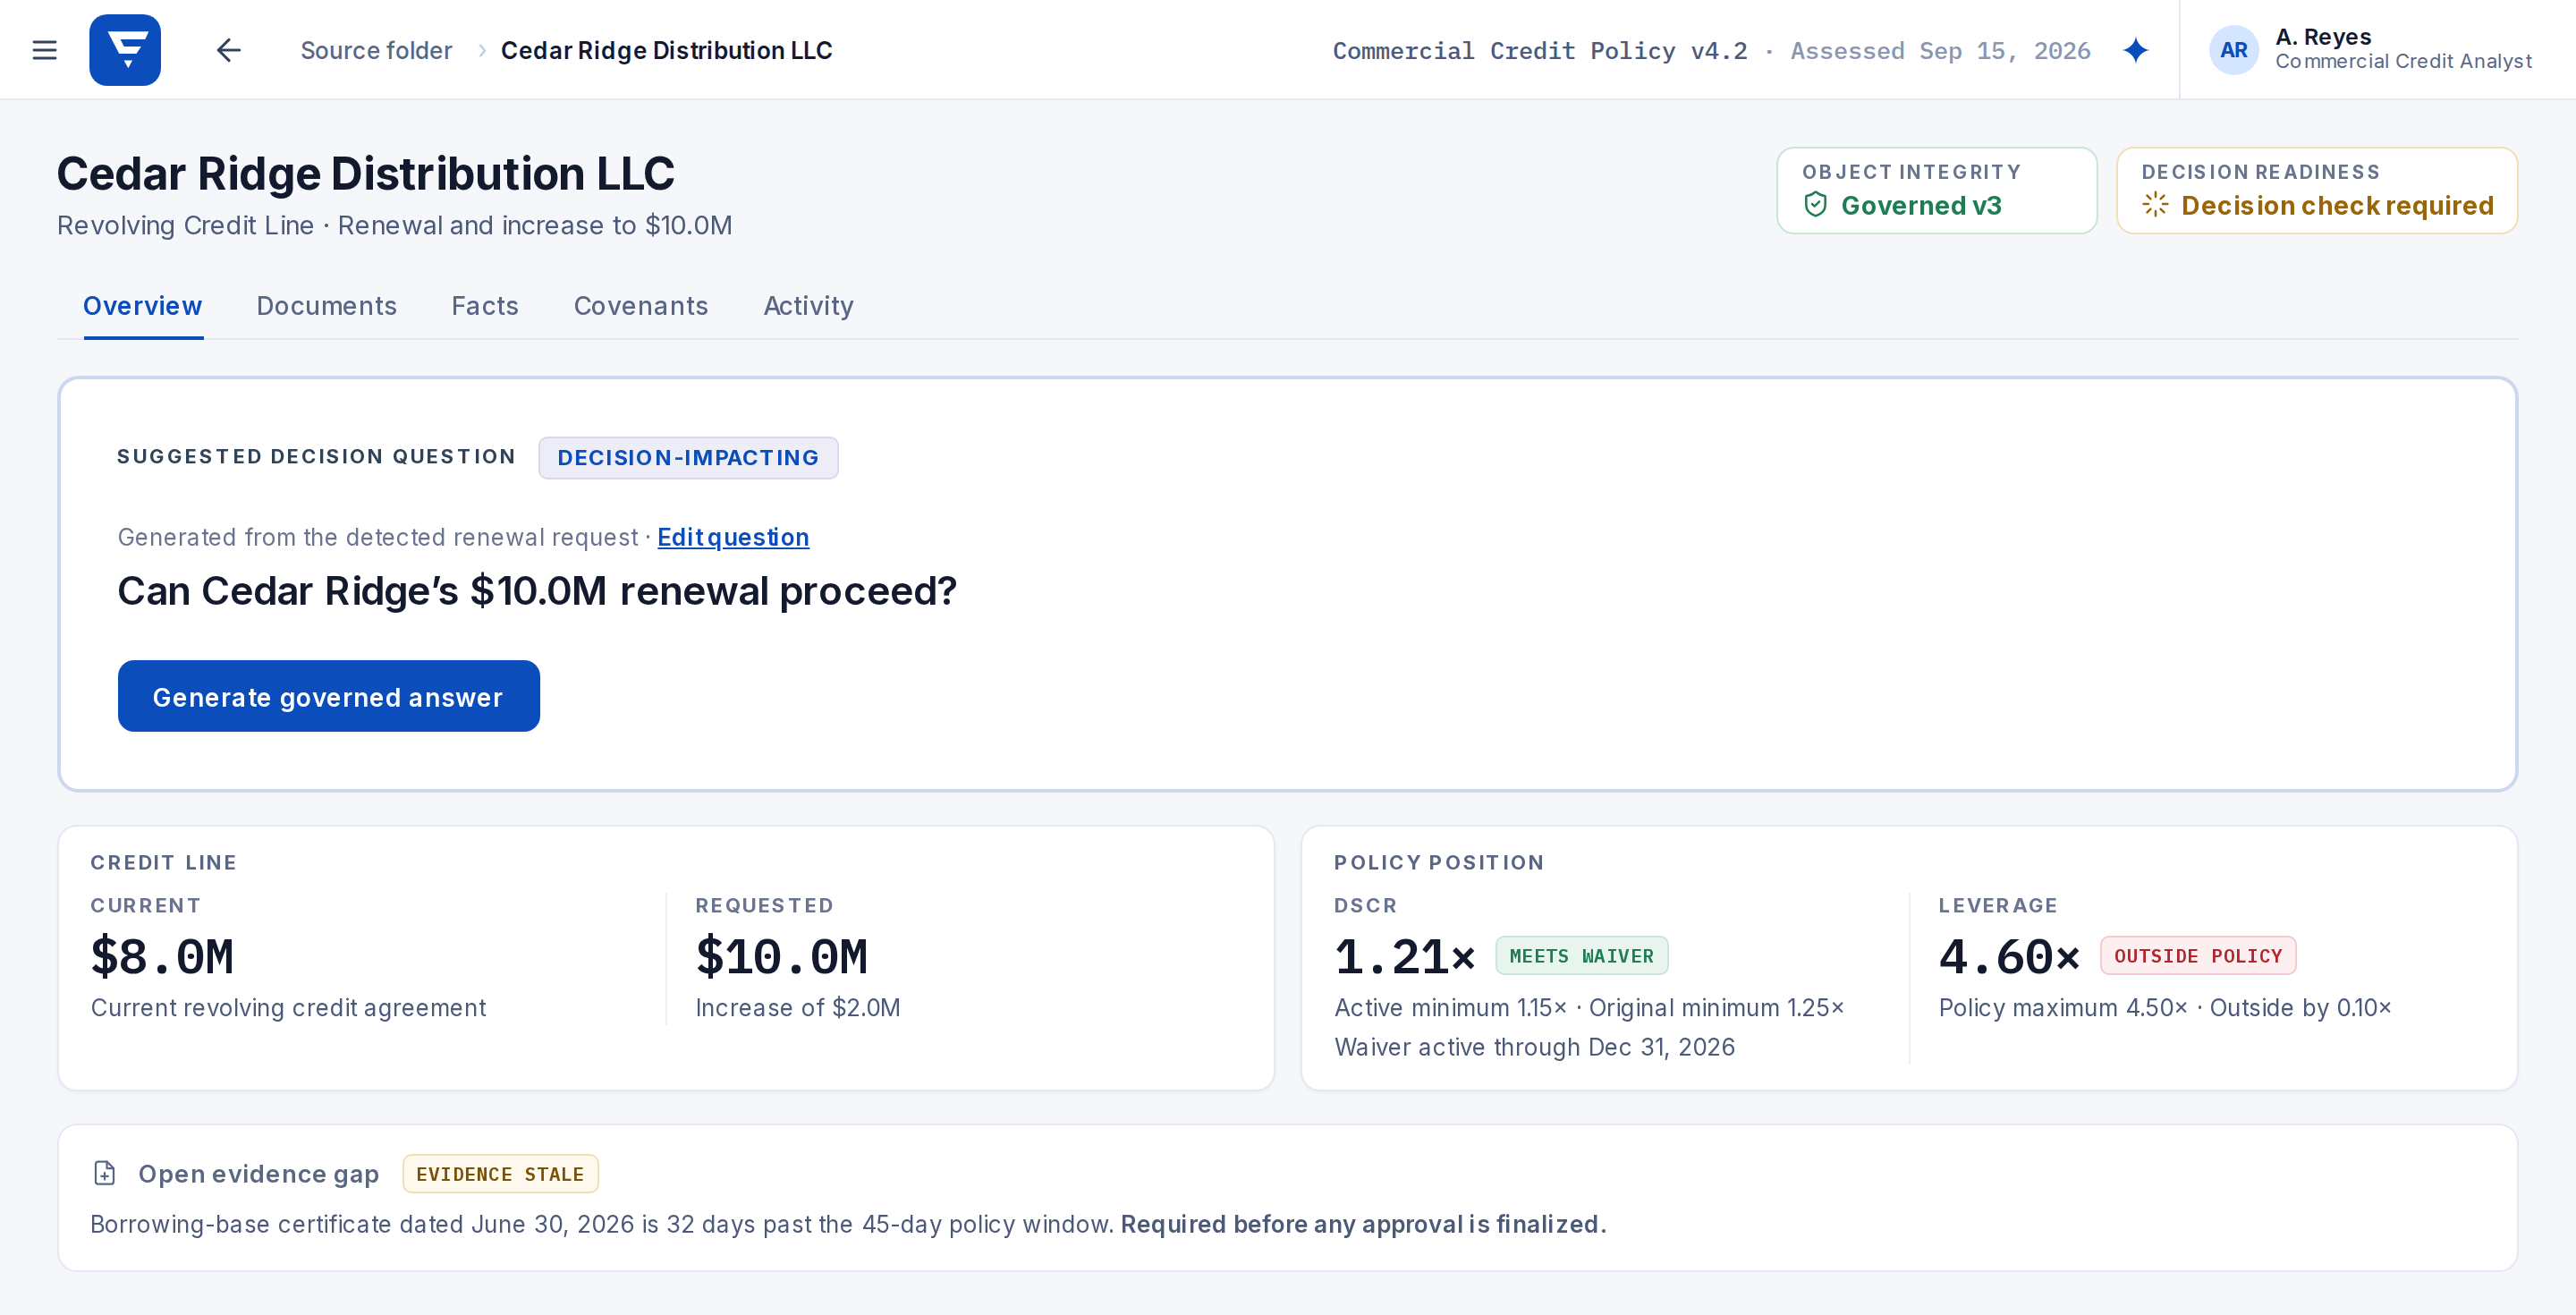The image size is (2576, 1315).
Task: Generate the governed answer
Action: click(328, 696)
